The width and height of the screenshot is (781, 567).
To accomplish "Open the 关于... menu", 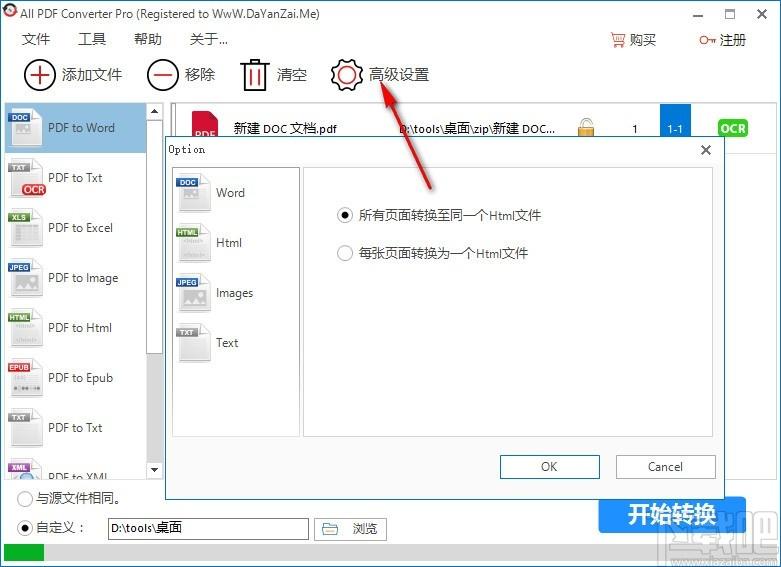I will click(x=209, y=39).
